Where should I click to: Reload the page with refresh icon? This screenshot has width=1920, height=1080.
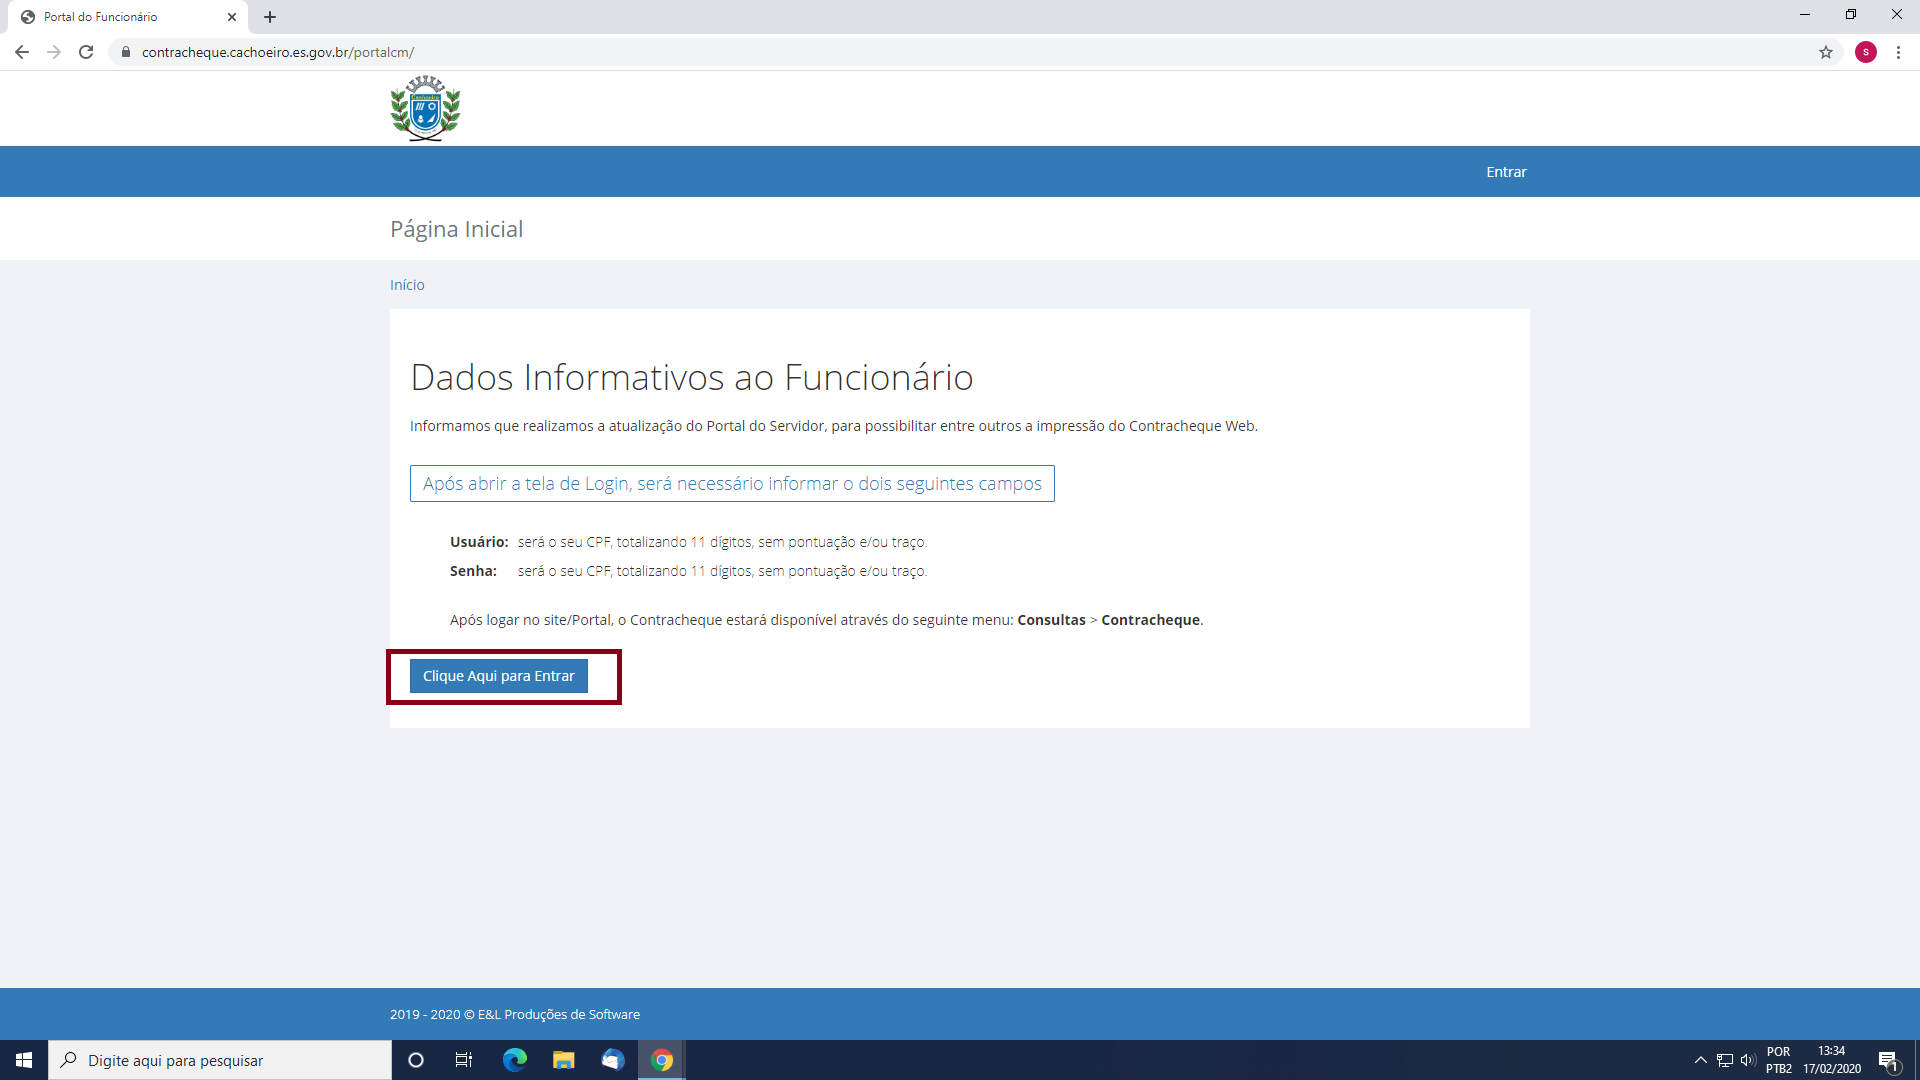[86, 52]
